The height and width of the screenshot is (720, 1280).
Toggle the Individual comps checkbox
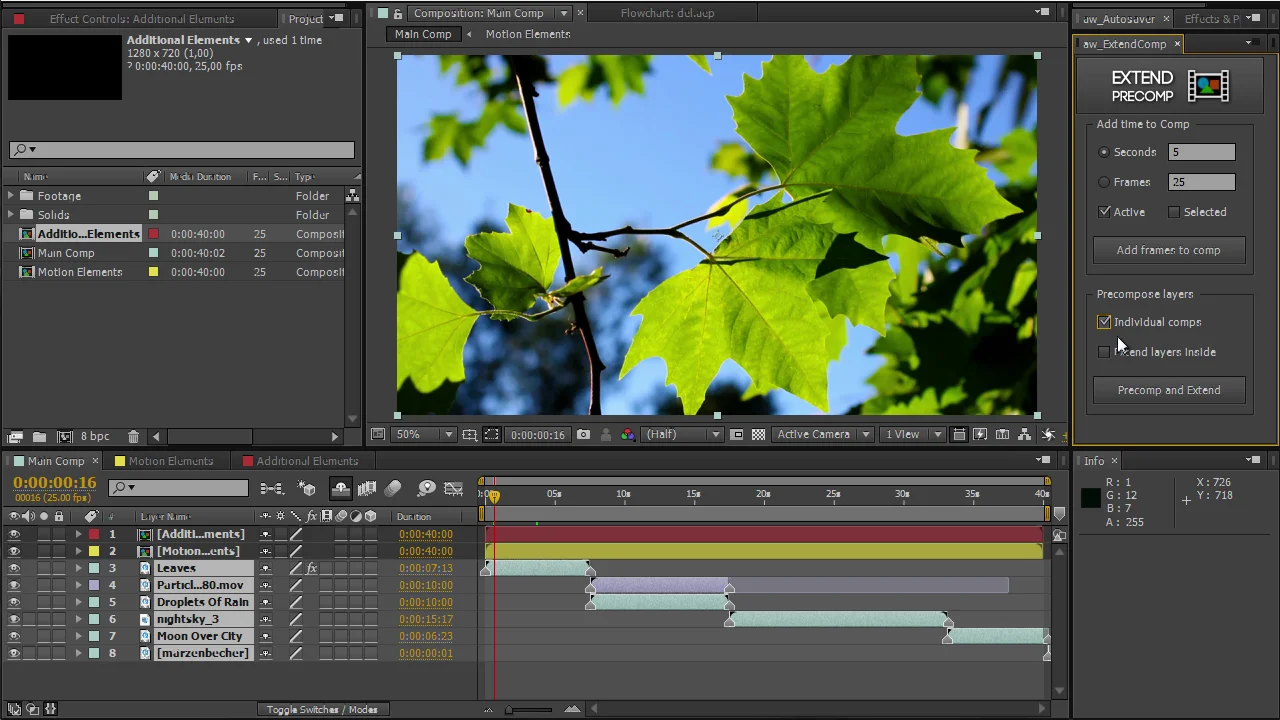coord(1104,322)
